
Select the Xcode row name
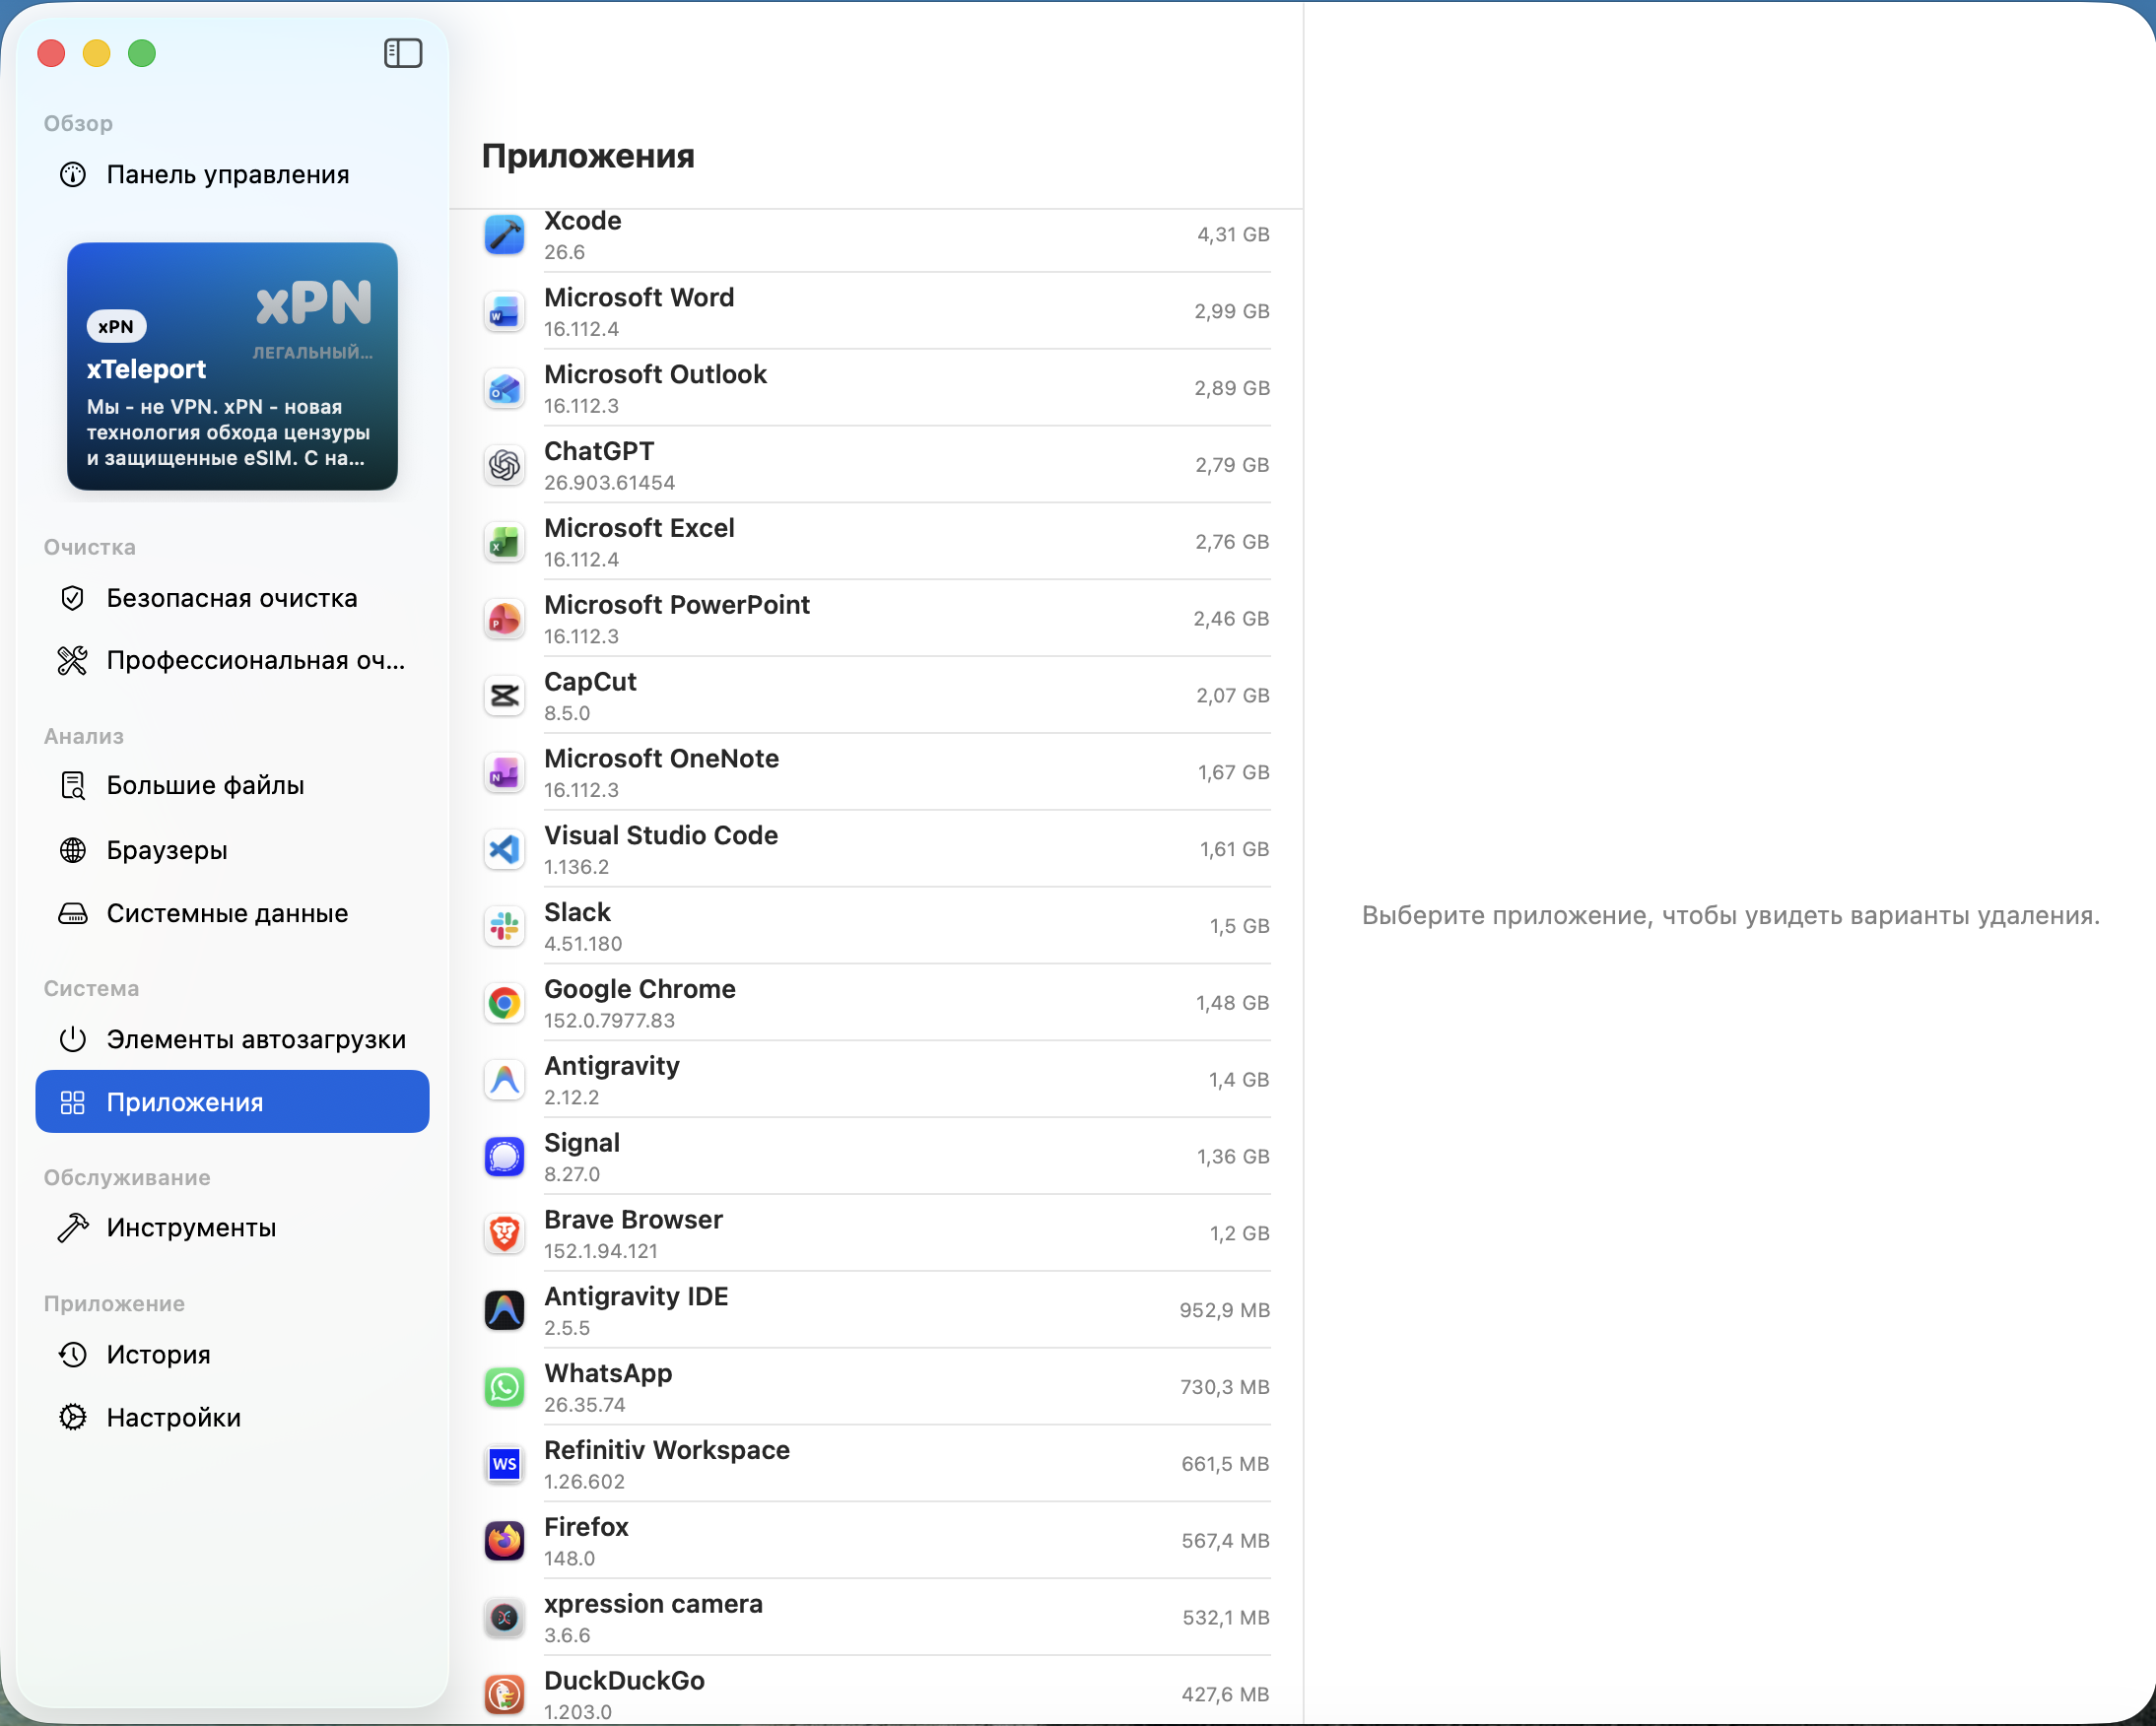coord(583,221)
